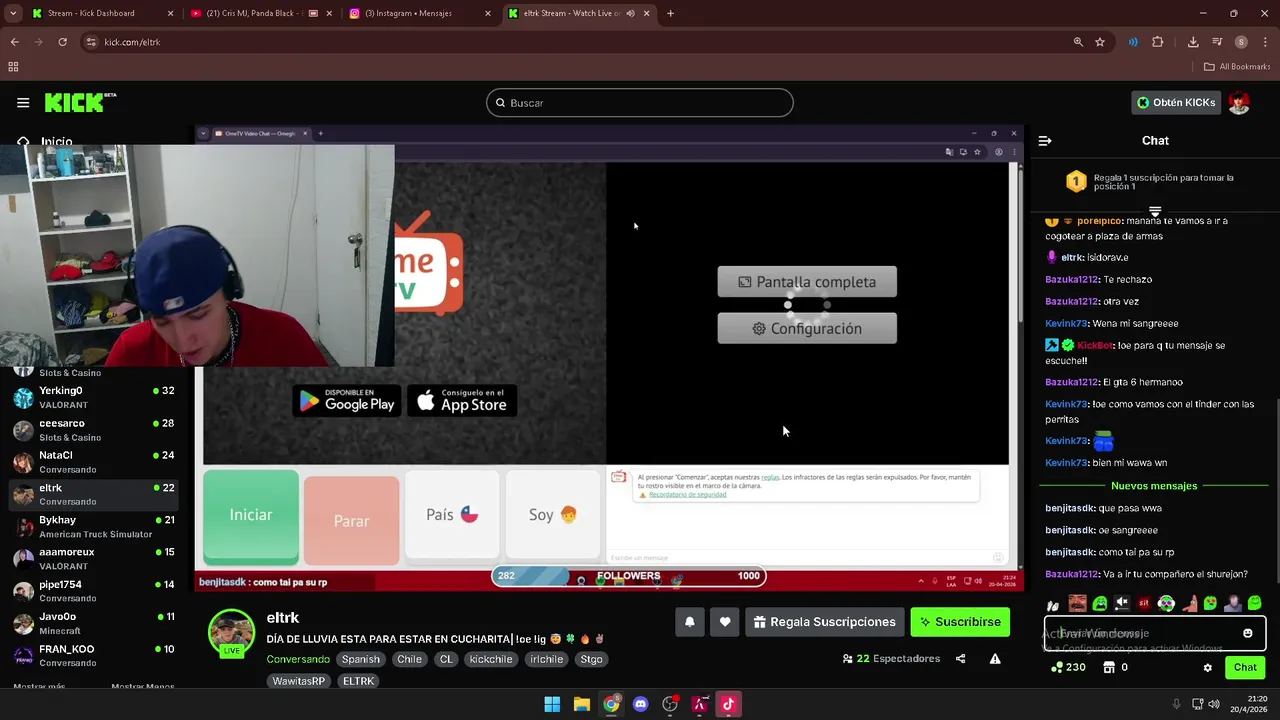Open the Kick hamburger menu
This screenshot has height=720, width=1280.
click(x=23, y=103)
